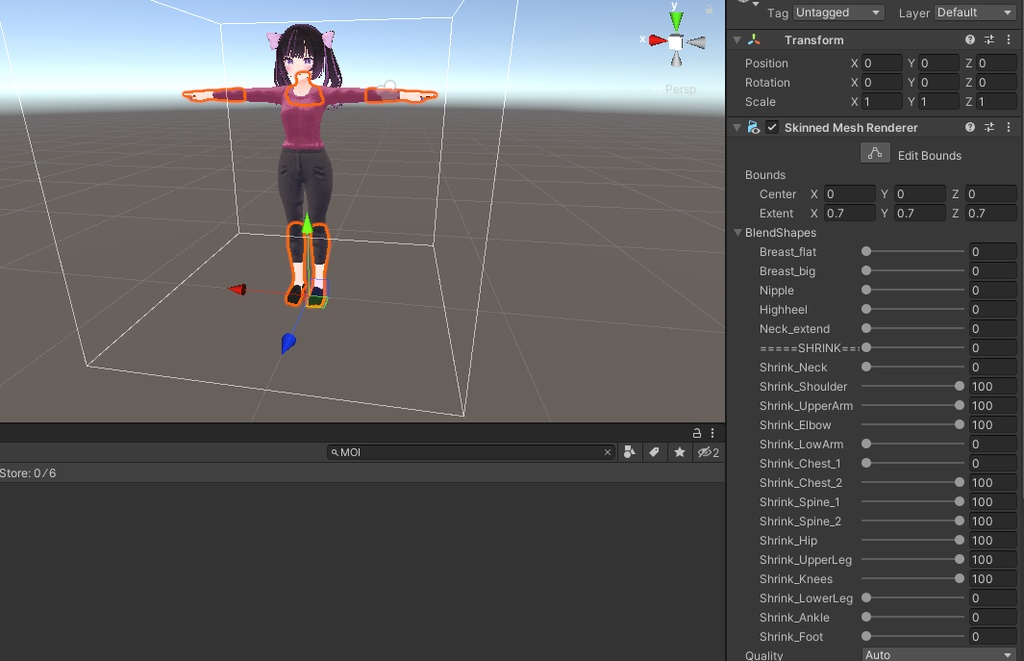Select the Shrink_Ankle label
This screenshot has height=661, width=1024.
point(794,617)
